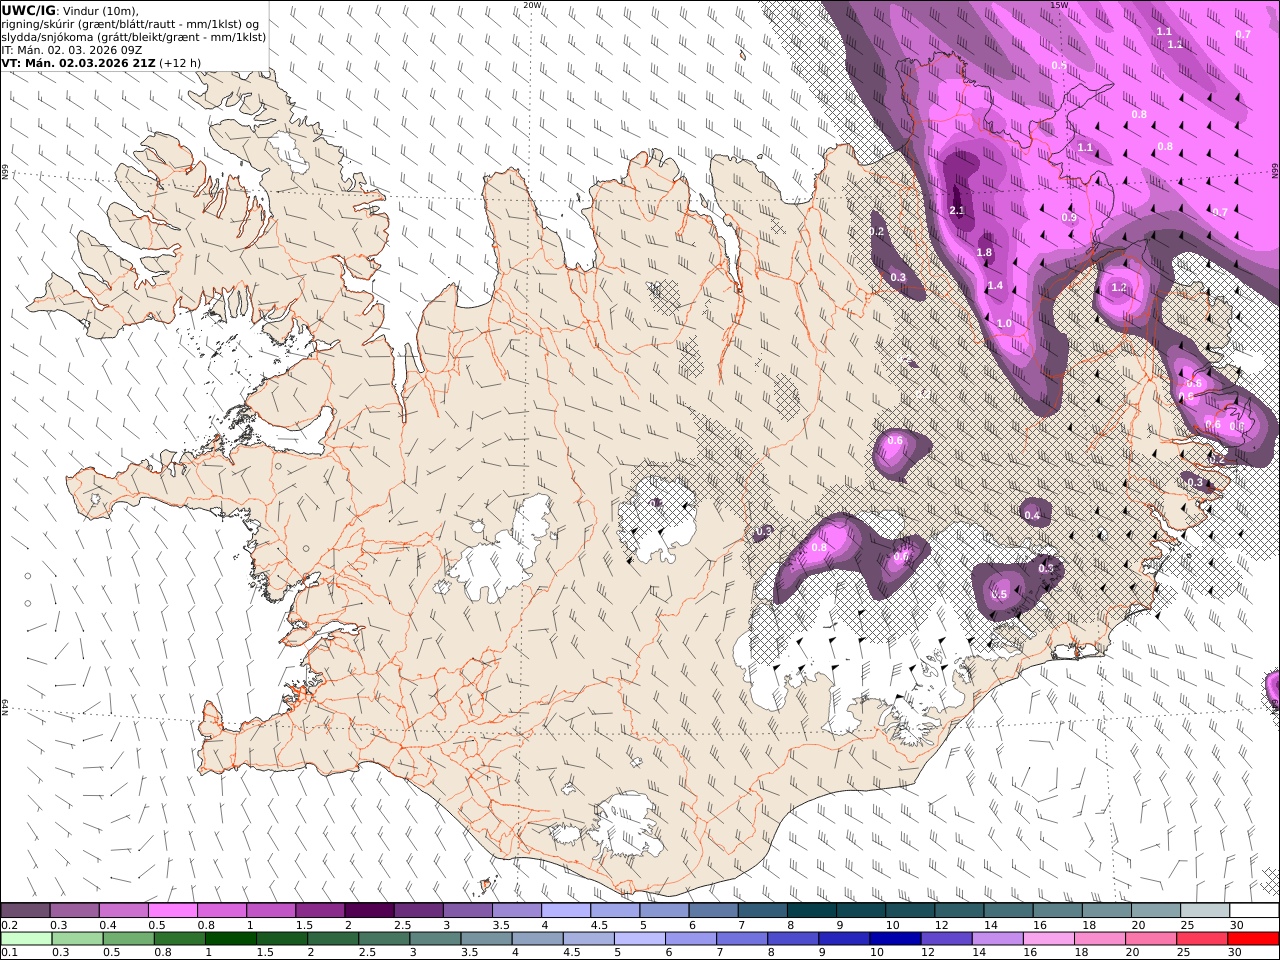Select the darkest green swatch labeled 1 in lower legend
This screenshot has height=960, width=1280.
tap(231, 939)
